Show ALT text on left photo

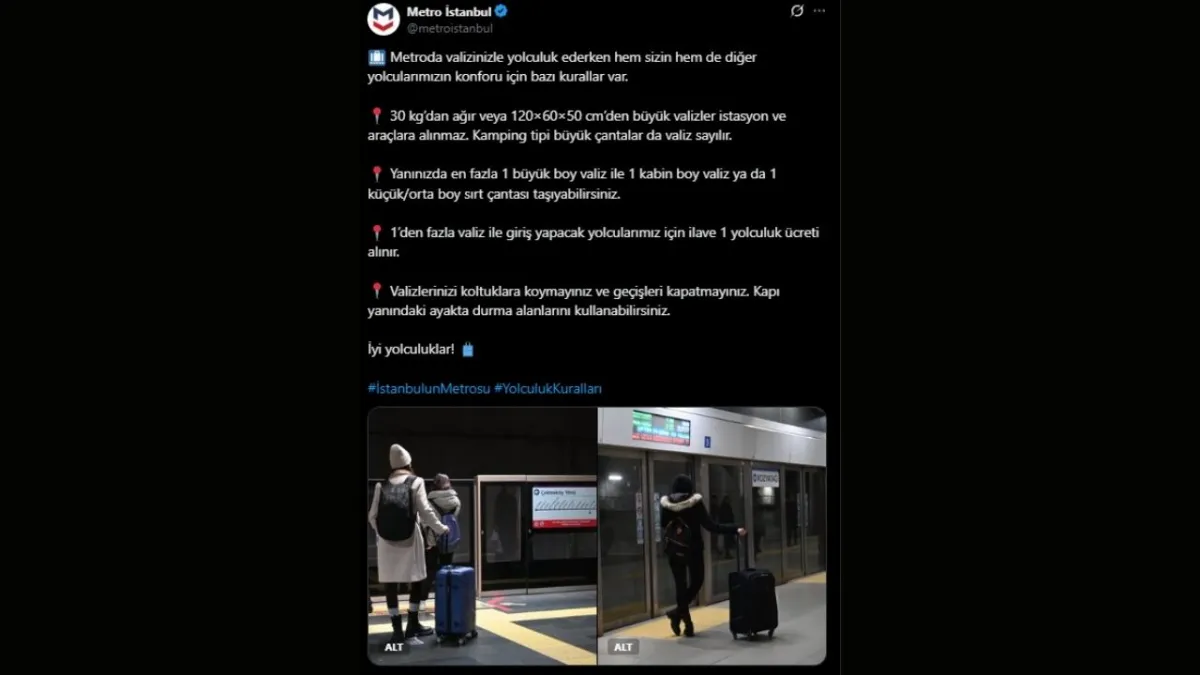pos(395,647)
